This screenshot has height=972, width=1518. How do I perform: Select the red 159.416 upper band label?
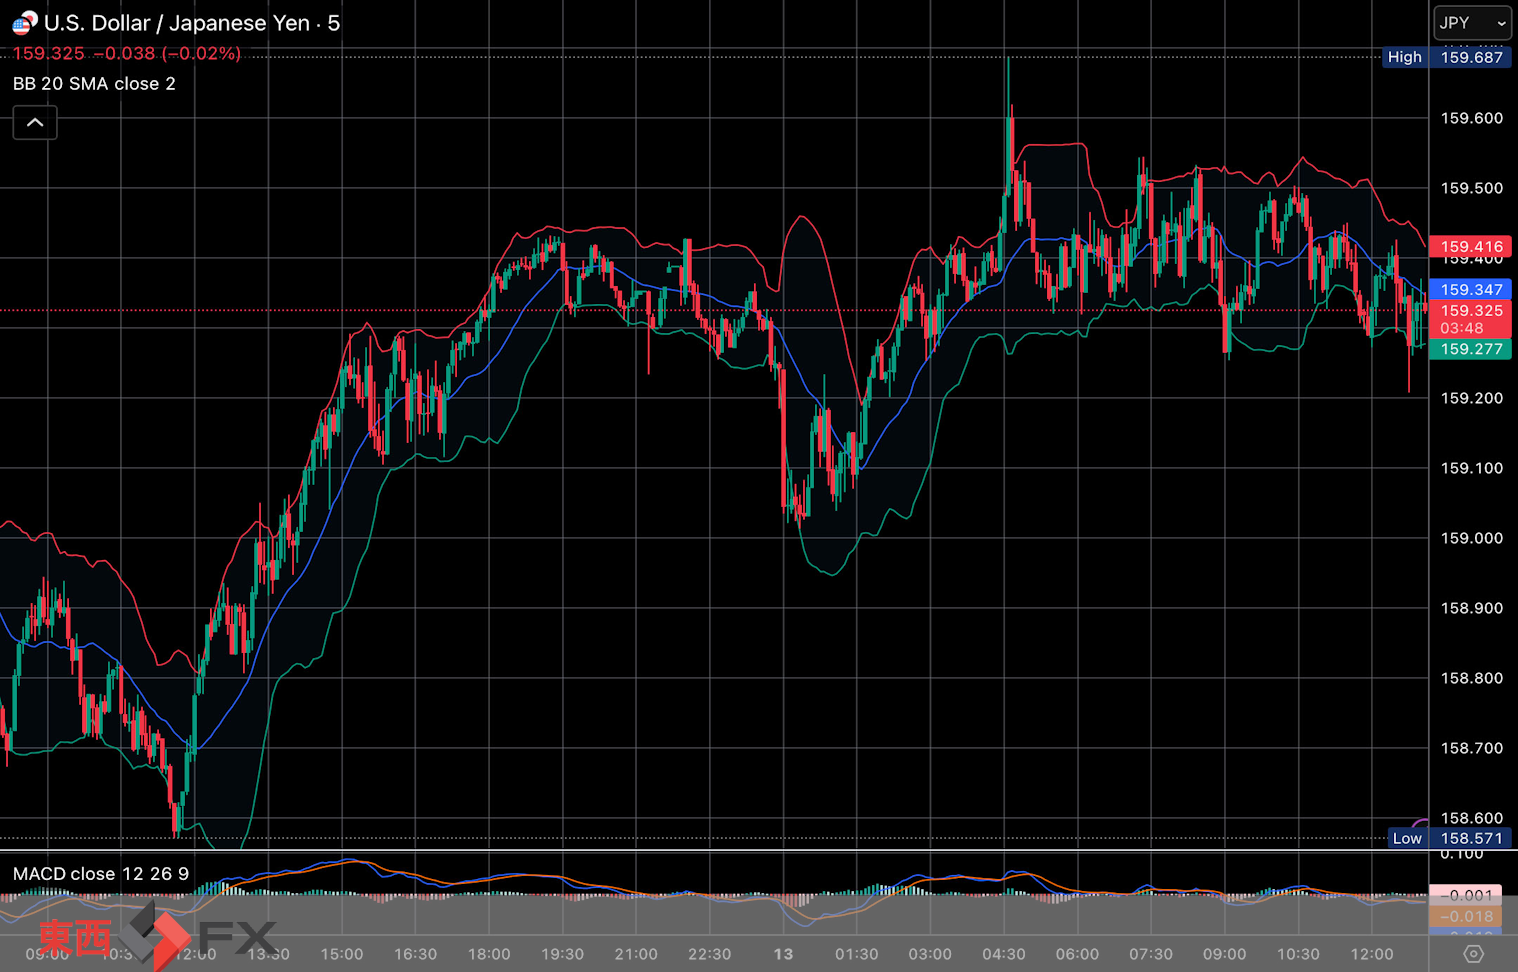click(1470, 247)
